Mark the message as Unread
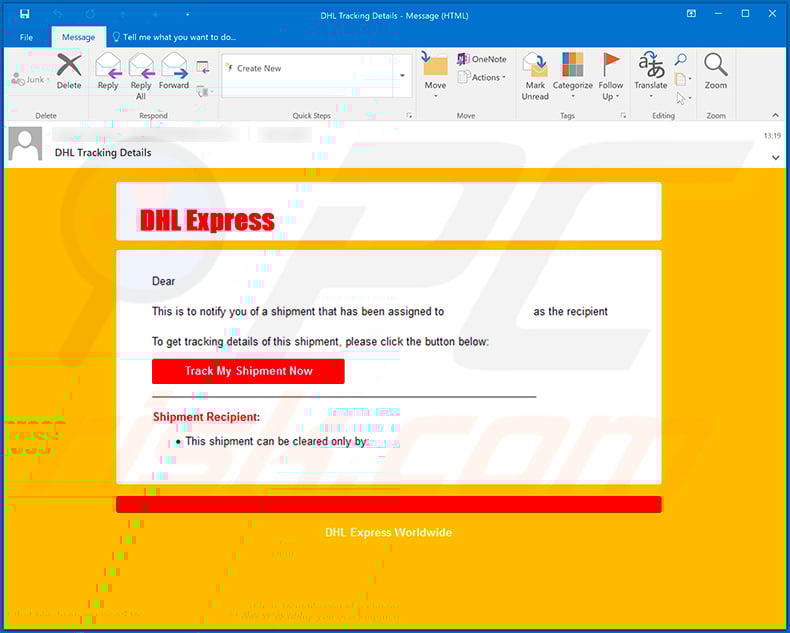The width and height of the screenshot is (790, 633). (x=535, y=77)
